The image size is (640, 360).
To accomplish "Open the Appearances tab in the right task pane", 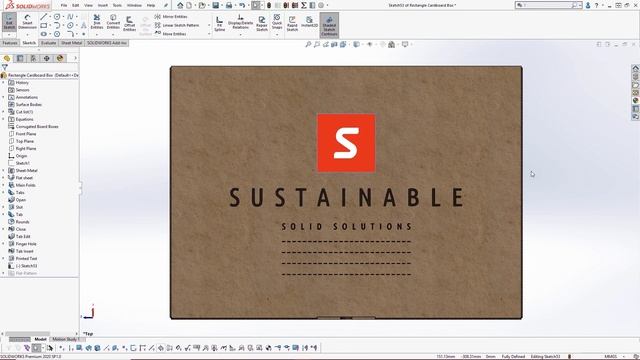I will click(636, 100).
